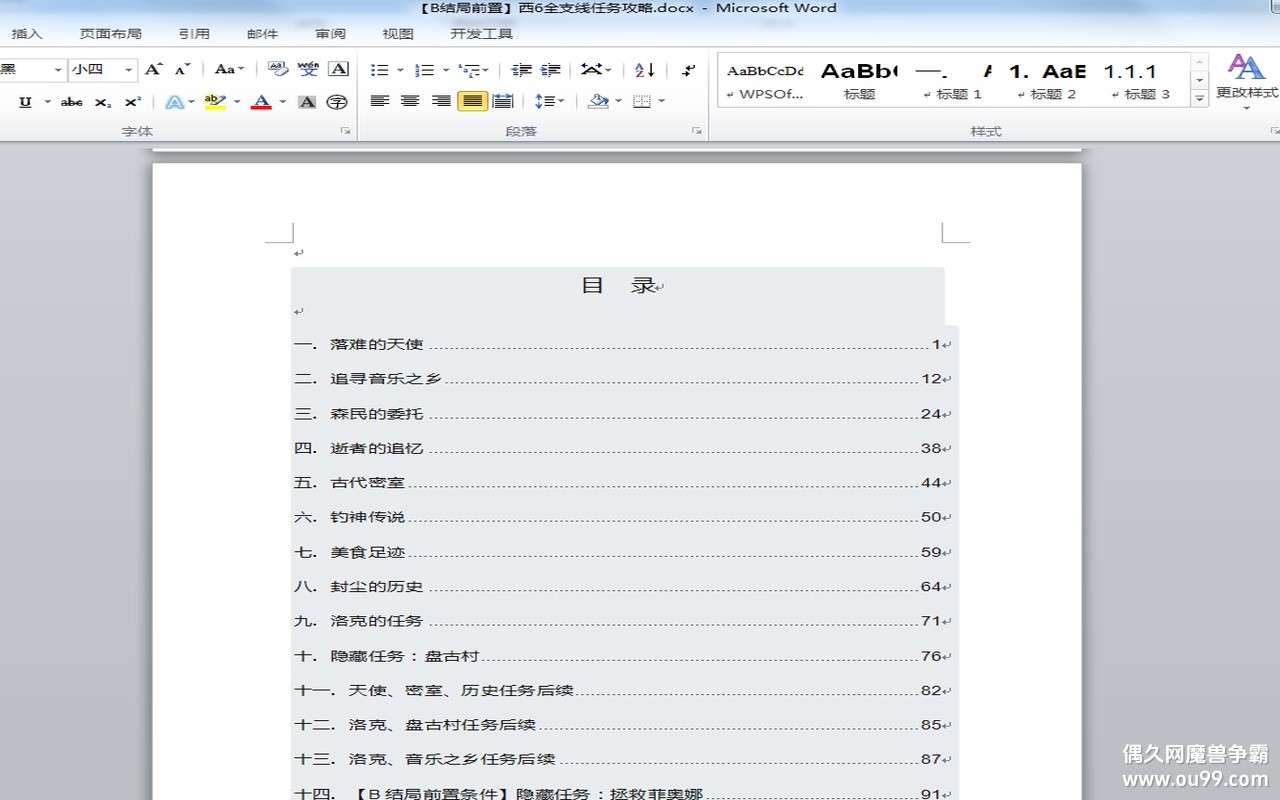Image resolution: width=1280 pixels, height=800 pixels.
Task: Click the 更改样式 button
Action: tap(1246, 78)
